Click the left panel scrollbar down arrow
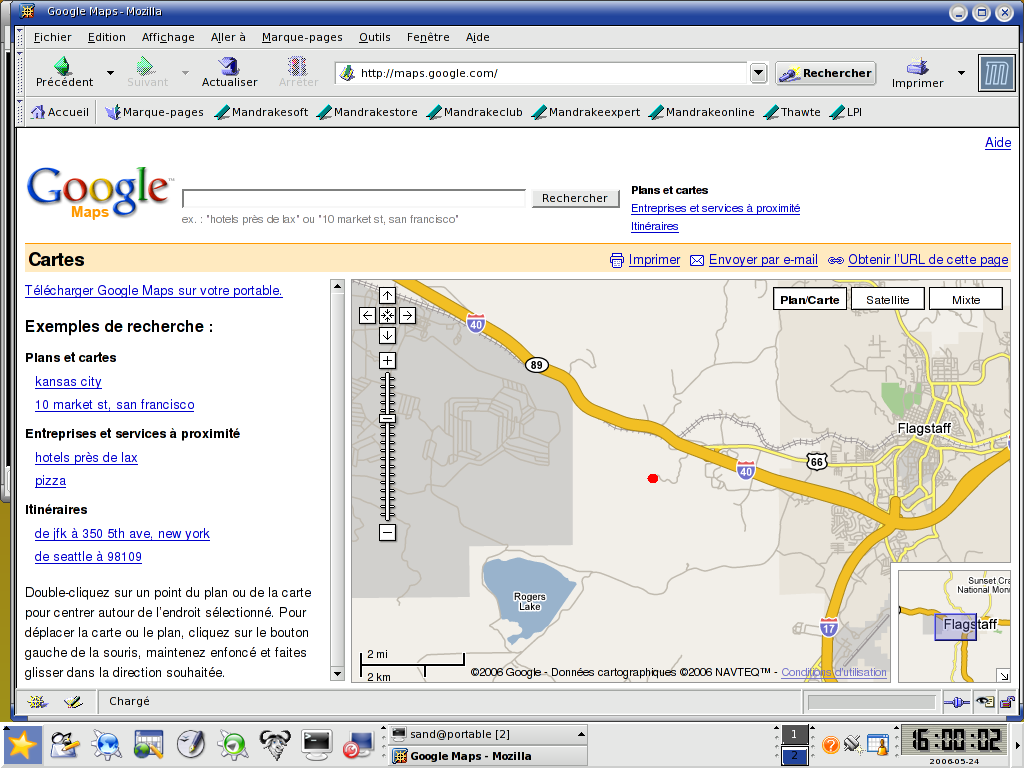The image size is (1024, 768). point(338,674)
